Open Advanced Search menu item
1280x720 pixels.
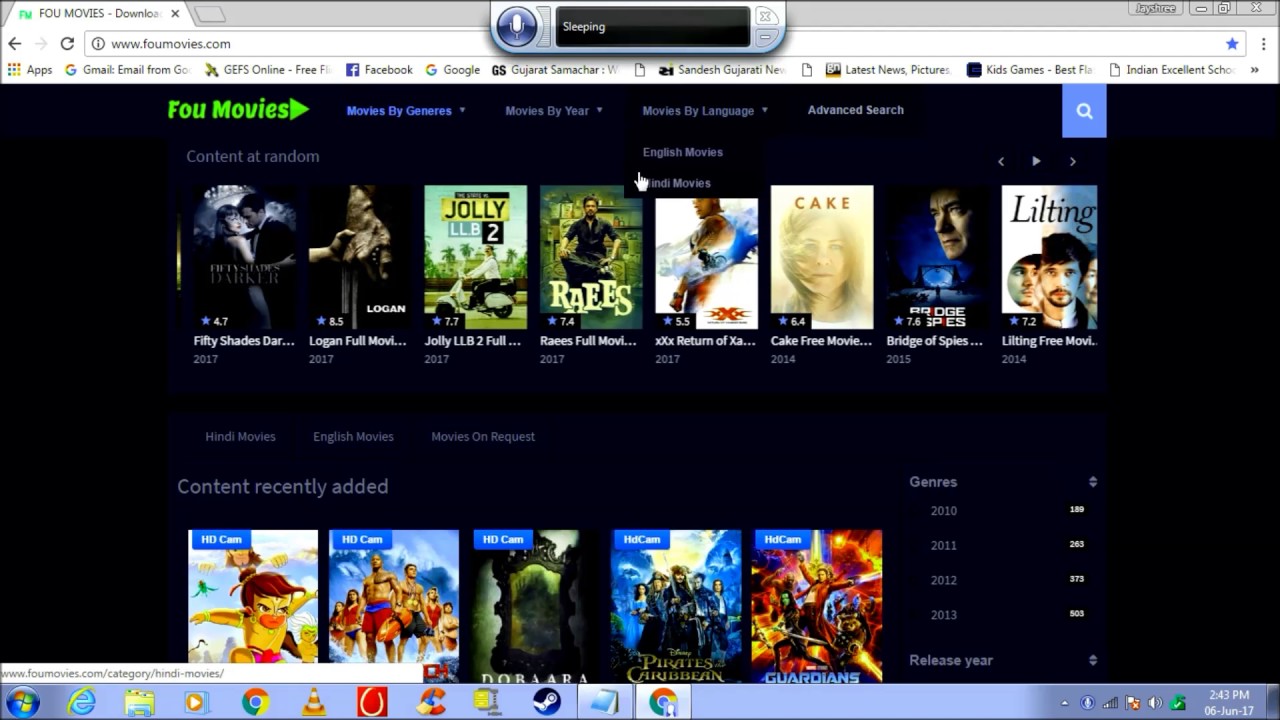855,110
